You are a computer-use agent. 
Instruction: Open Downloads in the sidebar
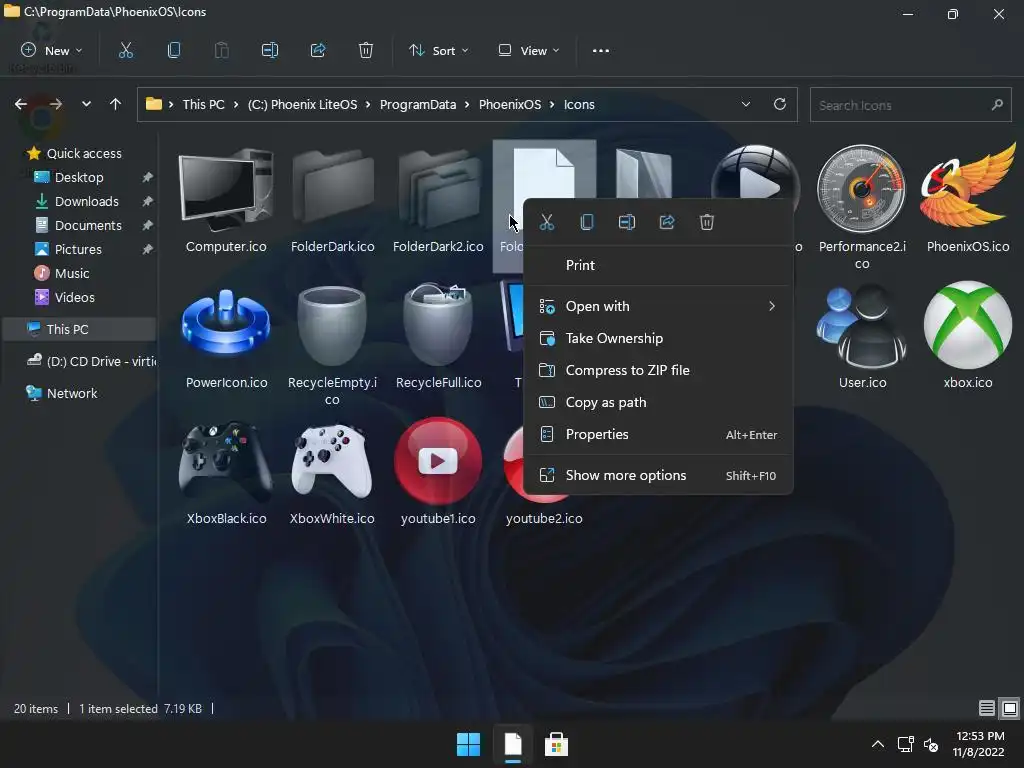click(x=86, y=201)
